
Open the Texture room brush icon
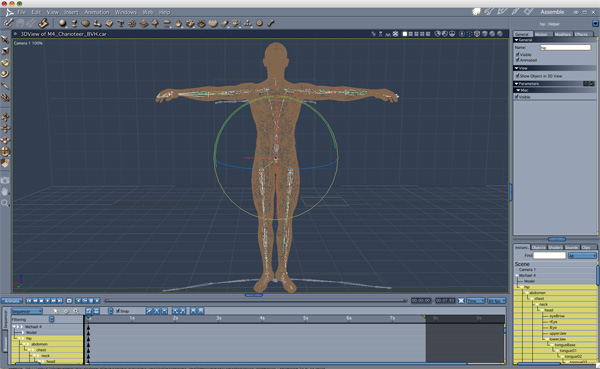coord(515,11)
